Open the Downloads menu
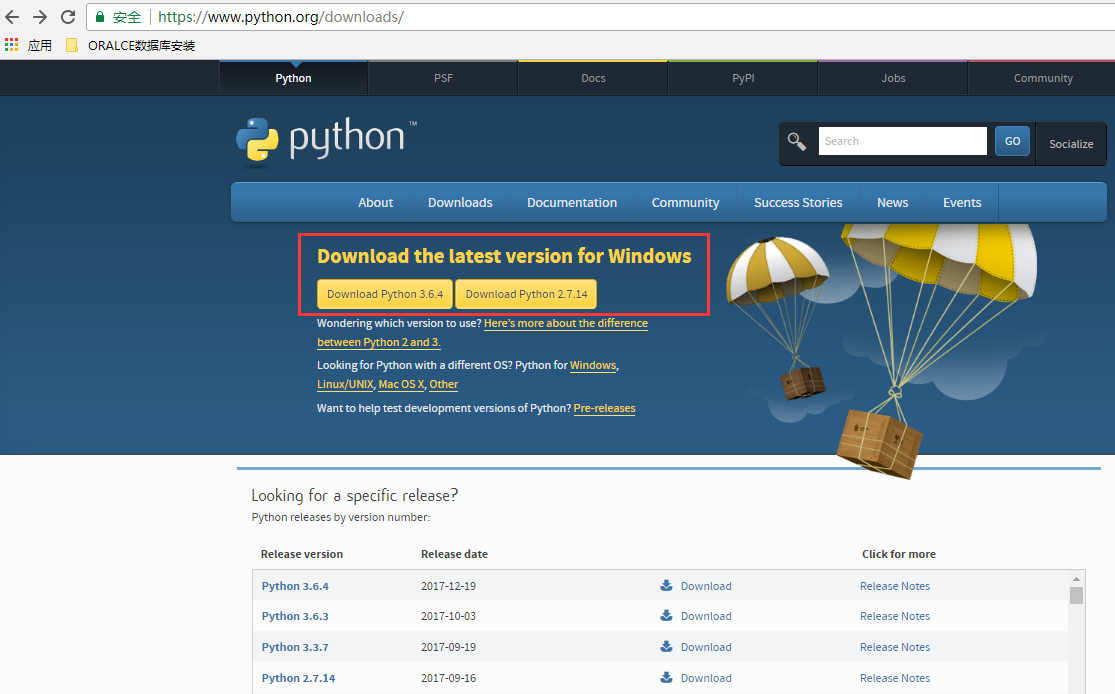1115x694 pixels. (x=460, y=203)
